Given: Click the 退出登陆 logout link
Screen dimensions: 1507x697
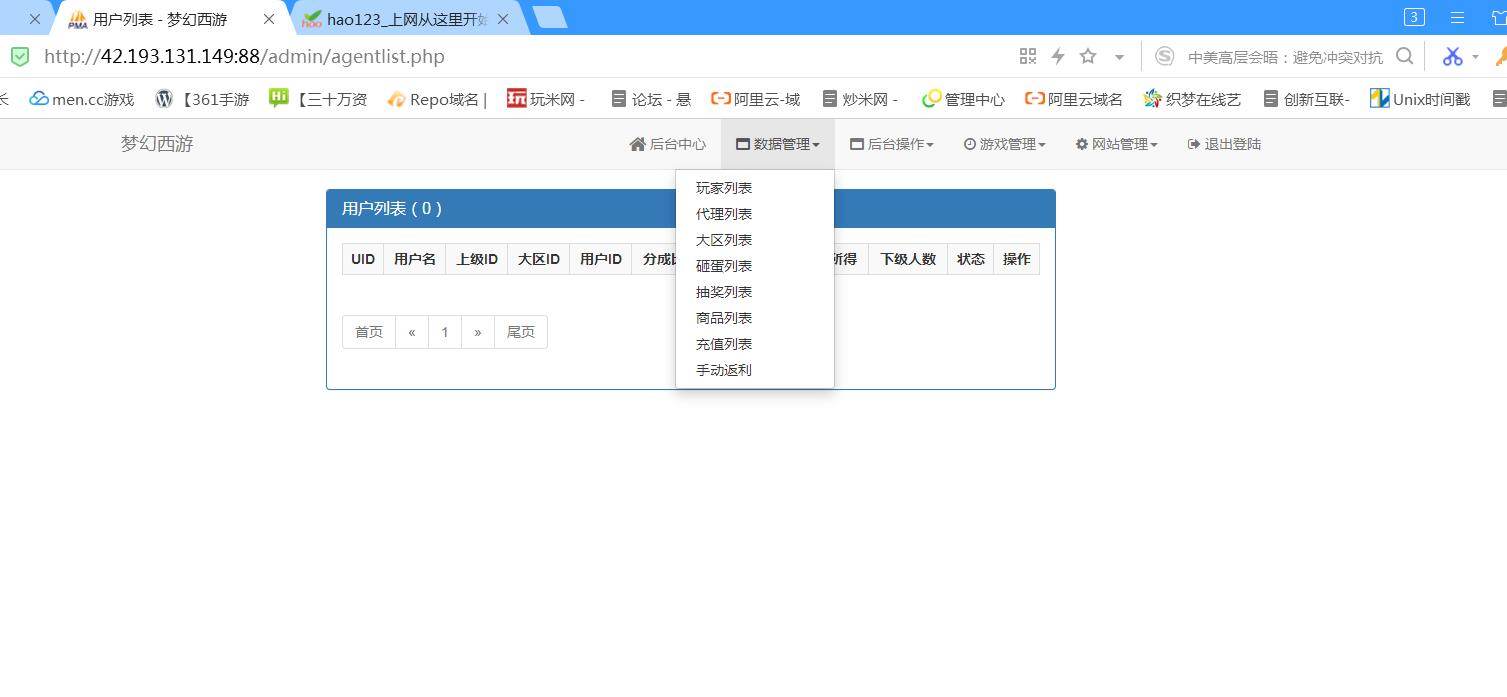Looking at the screenshot, I should click(x=1224, y=144).
